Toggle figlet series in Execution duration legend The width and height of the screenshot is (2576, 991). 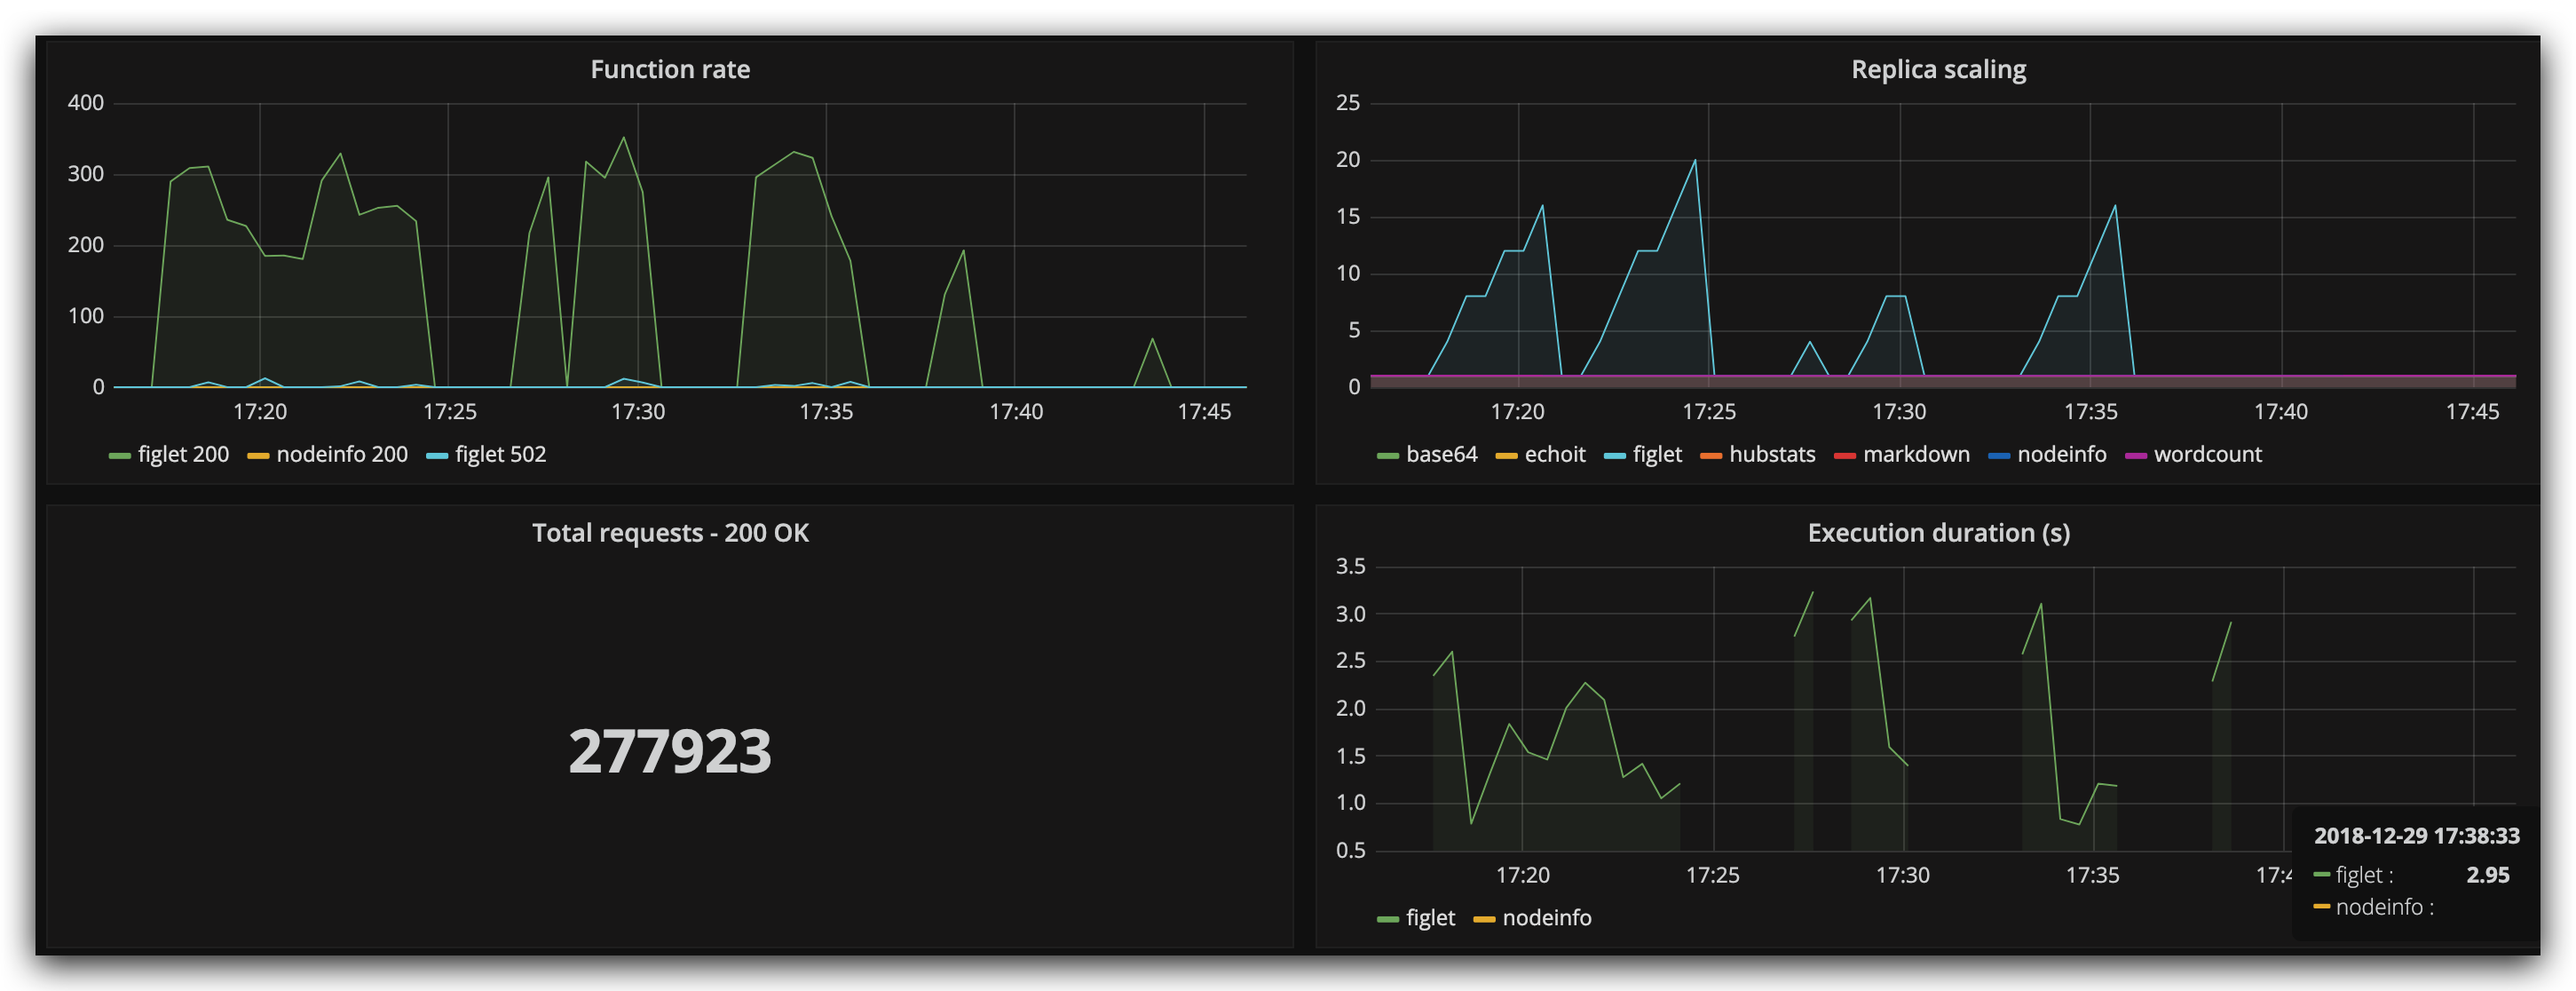point(1430,918)
